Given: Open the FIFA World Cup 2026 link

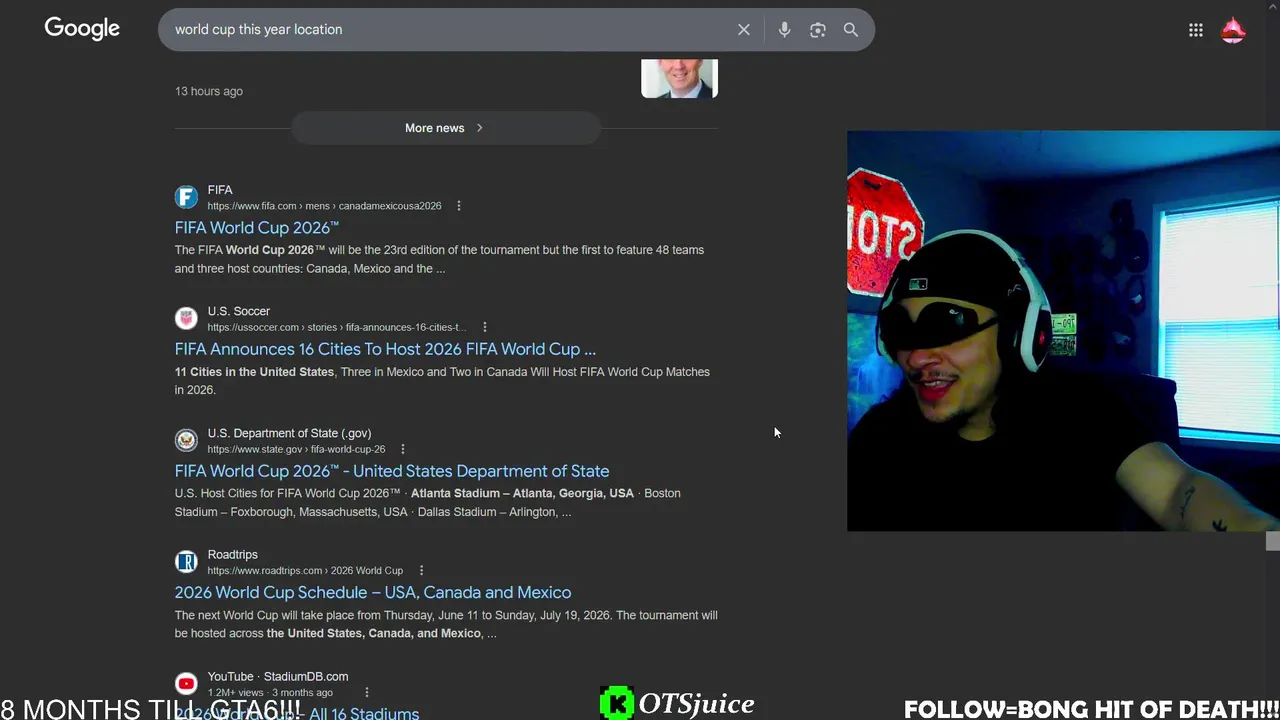Looking at the screenshot, I should pos(257,228).
